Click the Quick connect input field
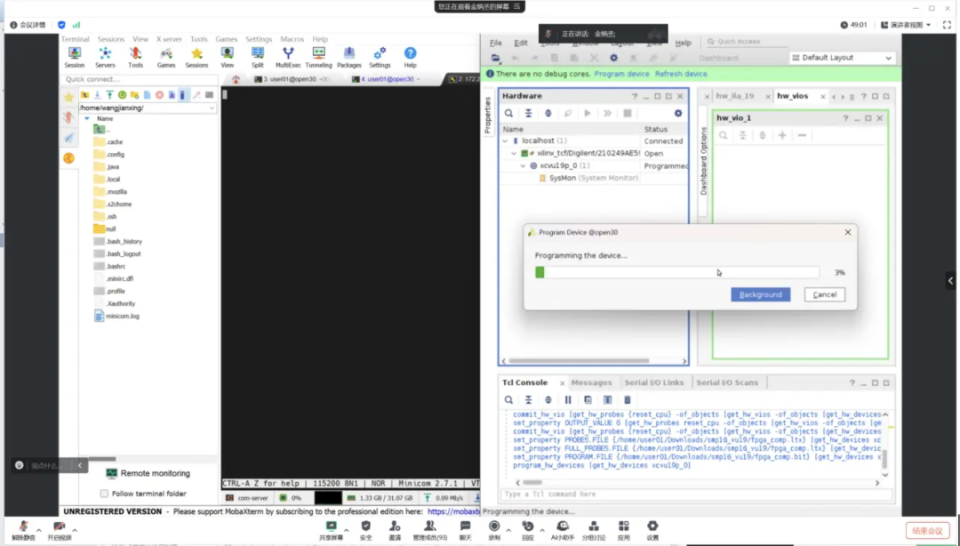The width and height of the screenshot is (960, 546). 139,79
